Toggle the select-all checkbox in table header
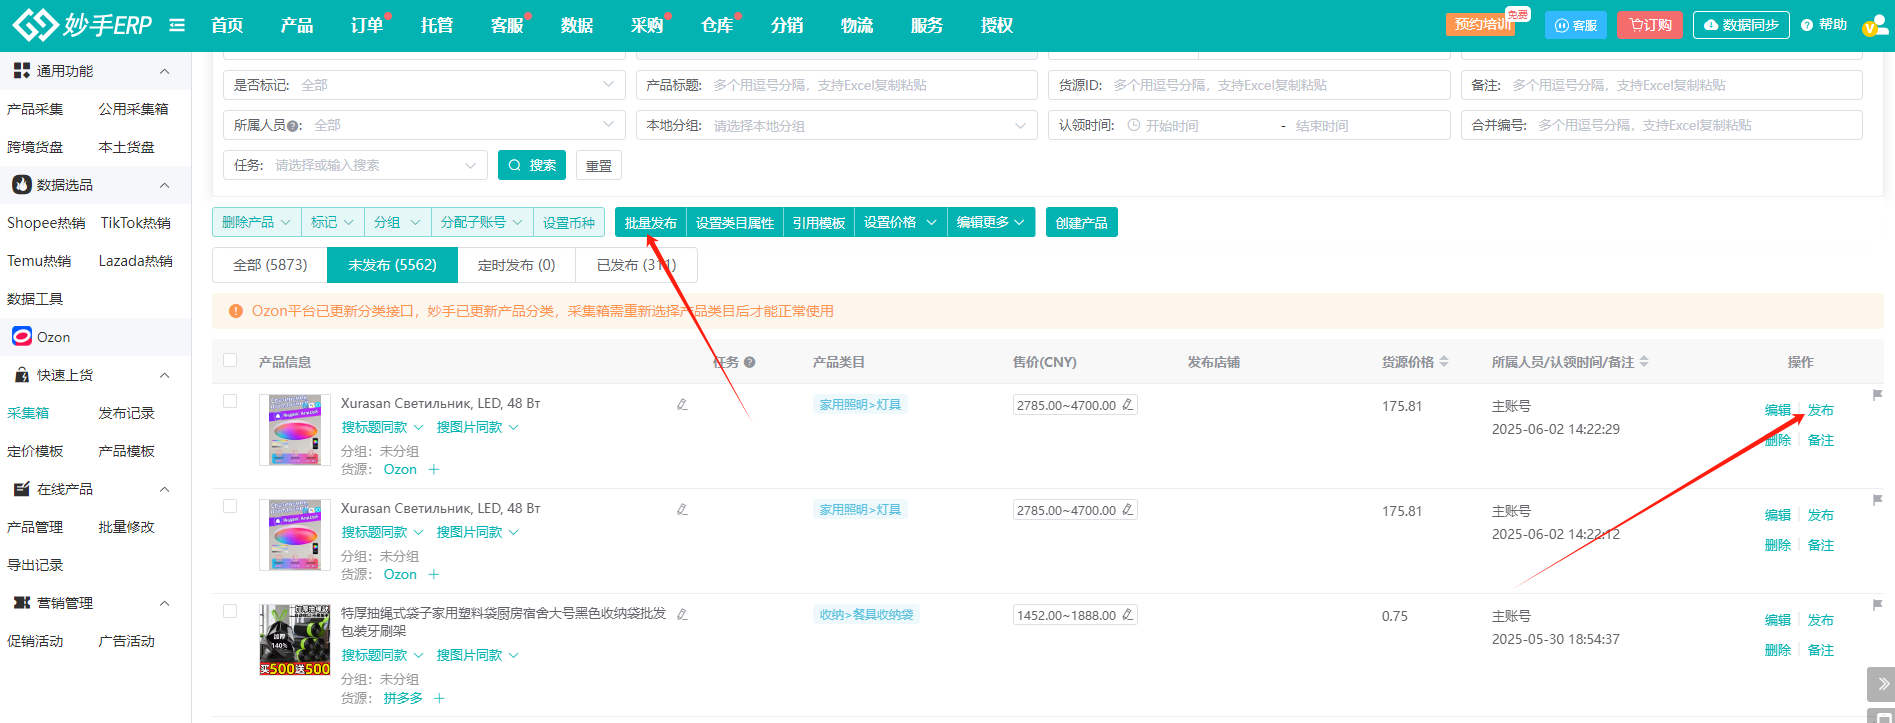The height and width of the screenshot is (723, 1895). pos(230,361)
